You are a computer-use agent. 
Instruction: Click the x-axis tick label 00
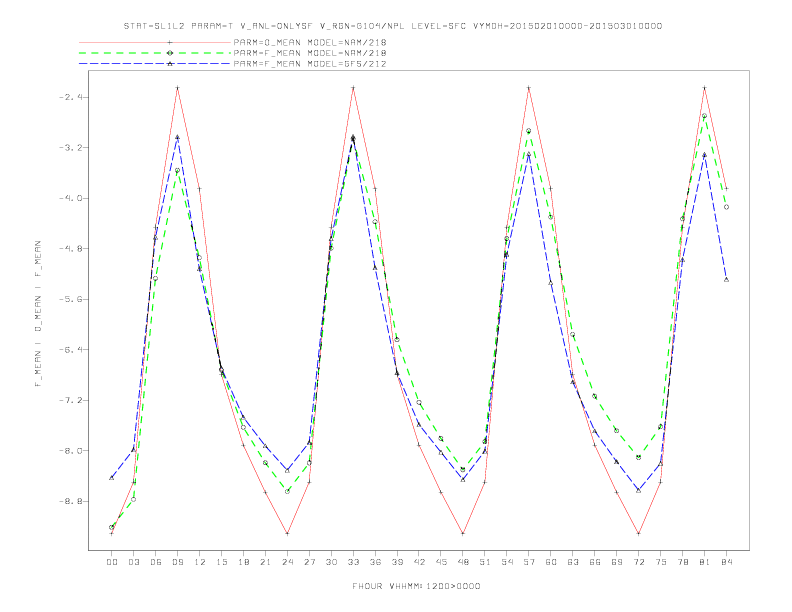point(112,562)
